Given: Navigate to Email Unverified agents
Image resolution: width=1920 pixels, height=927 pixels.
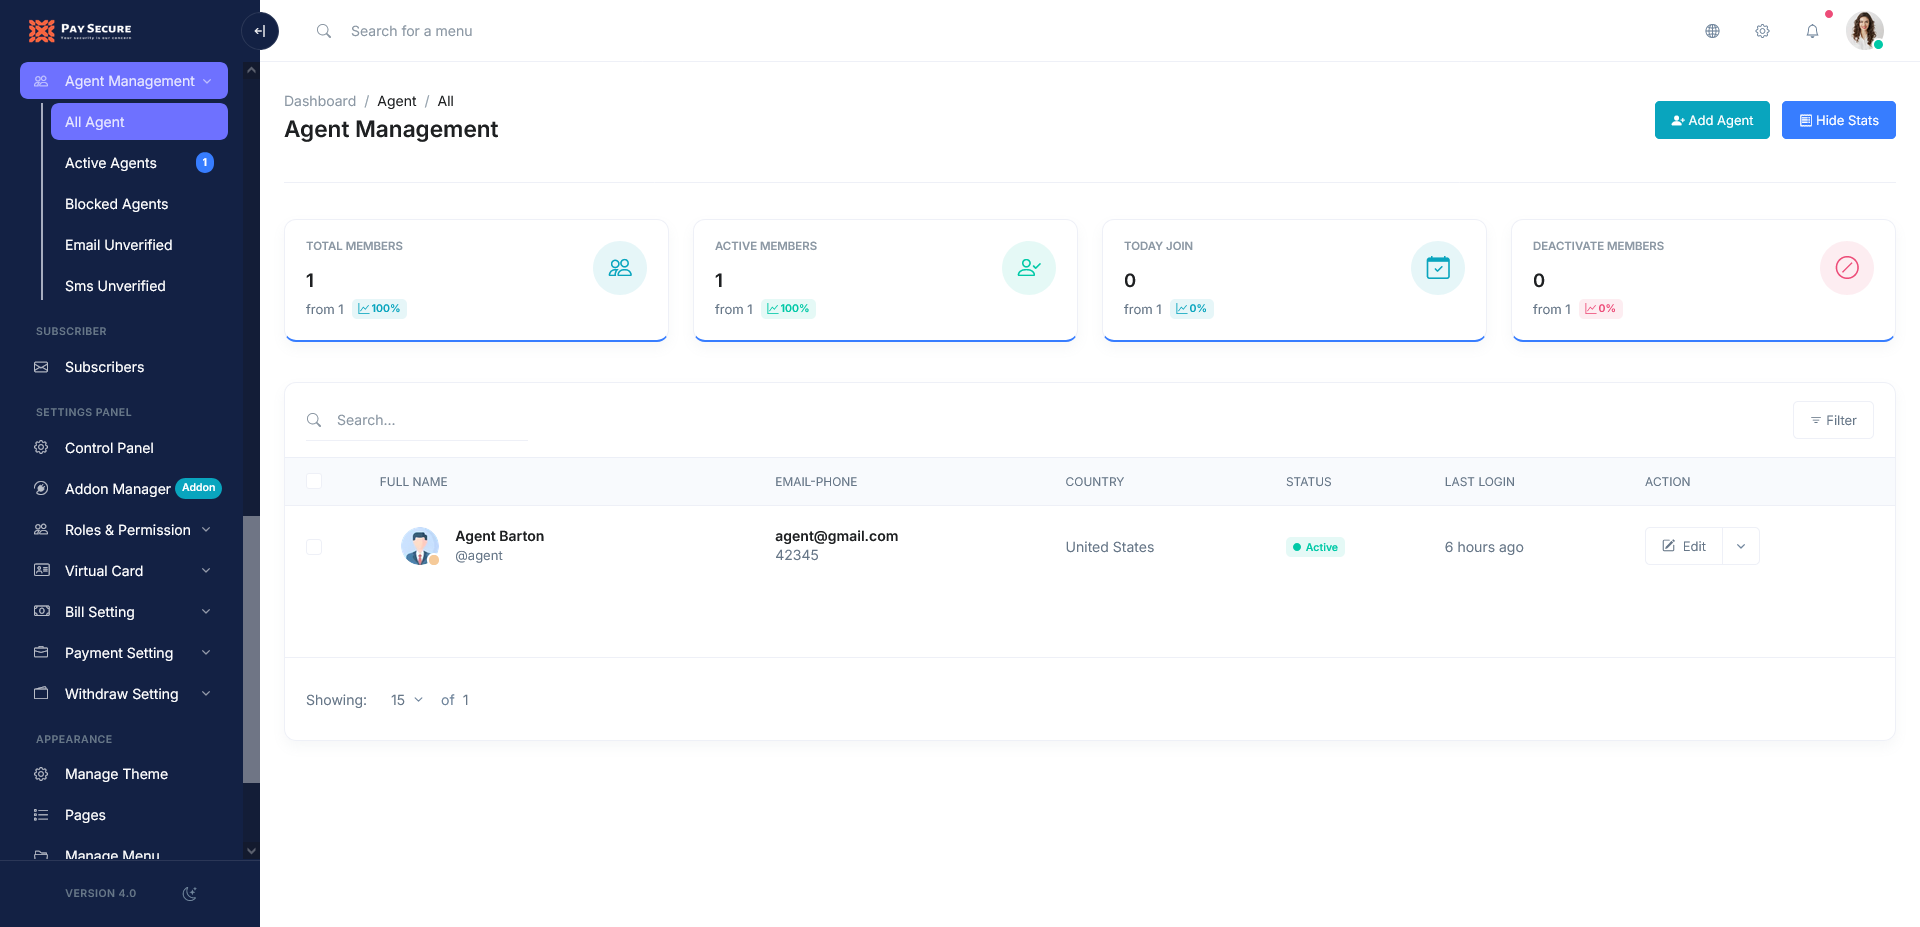Looking at the screenshot, I should (120, 245).
